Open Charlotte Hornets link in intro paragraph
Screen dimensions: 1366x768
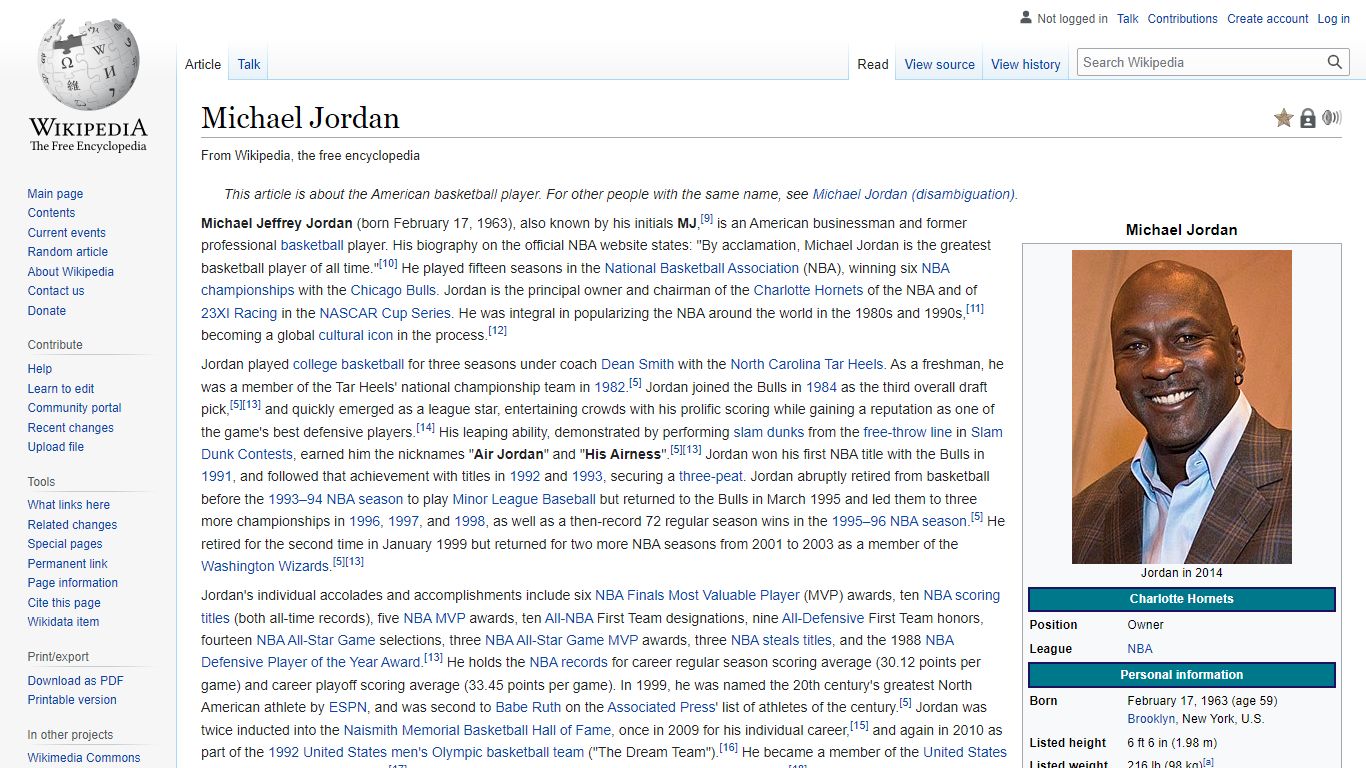pyautogui.click(x=808, y=290)
